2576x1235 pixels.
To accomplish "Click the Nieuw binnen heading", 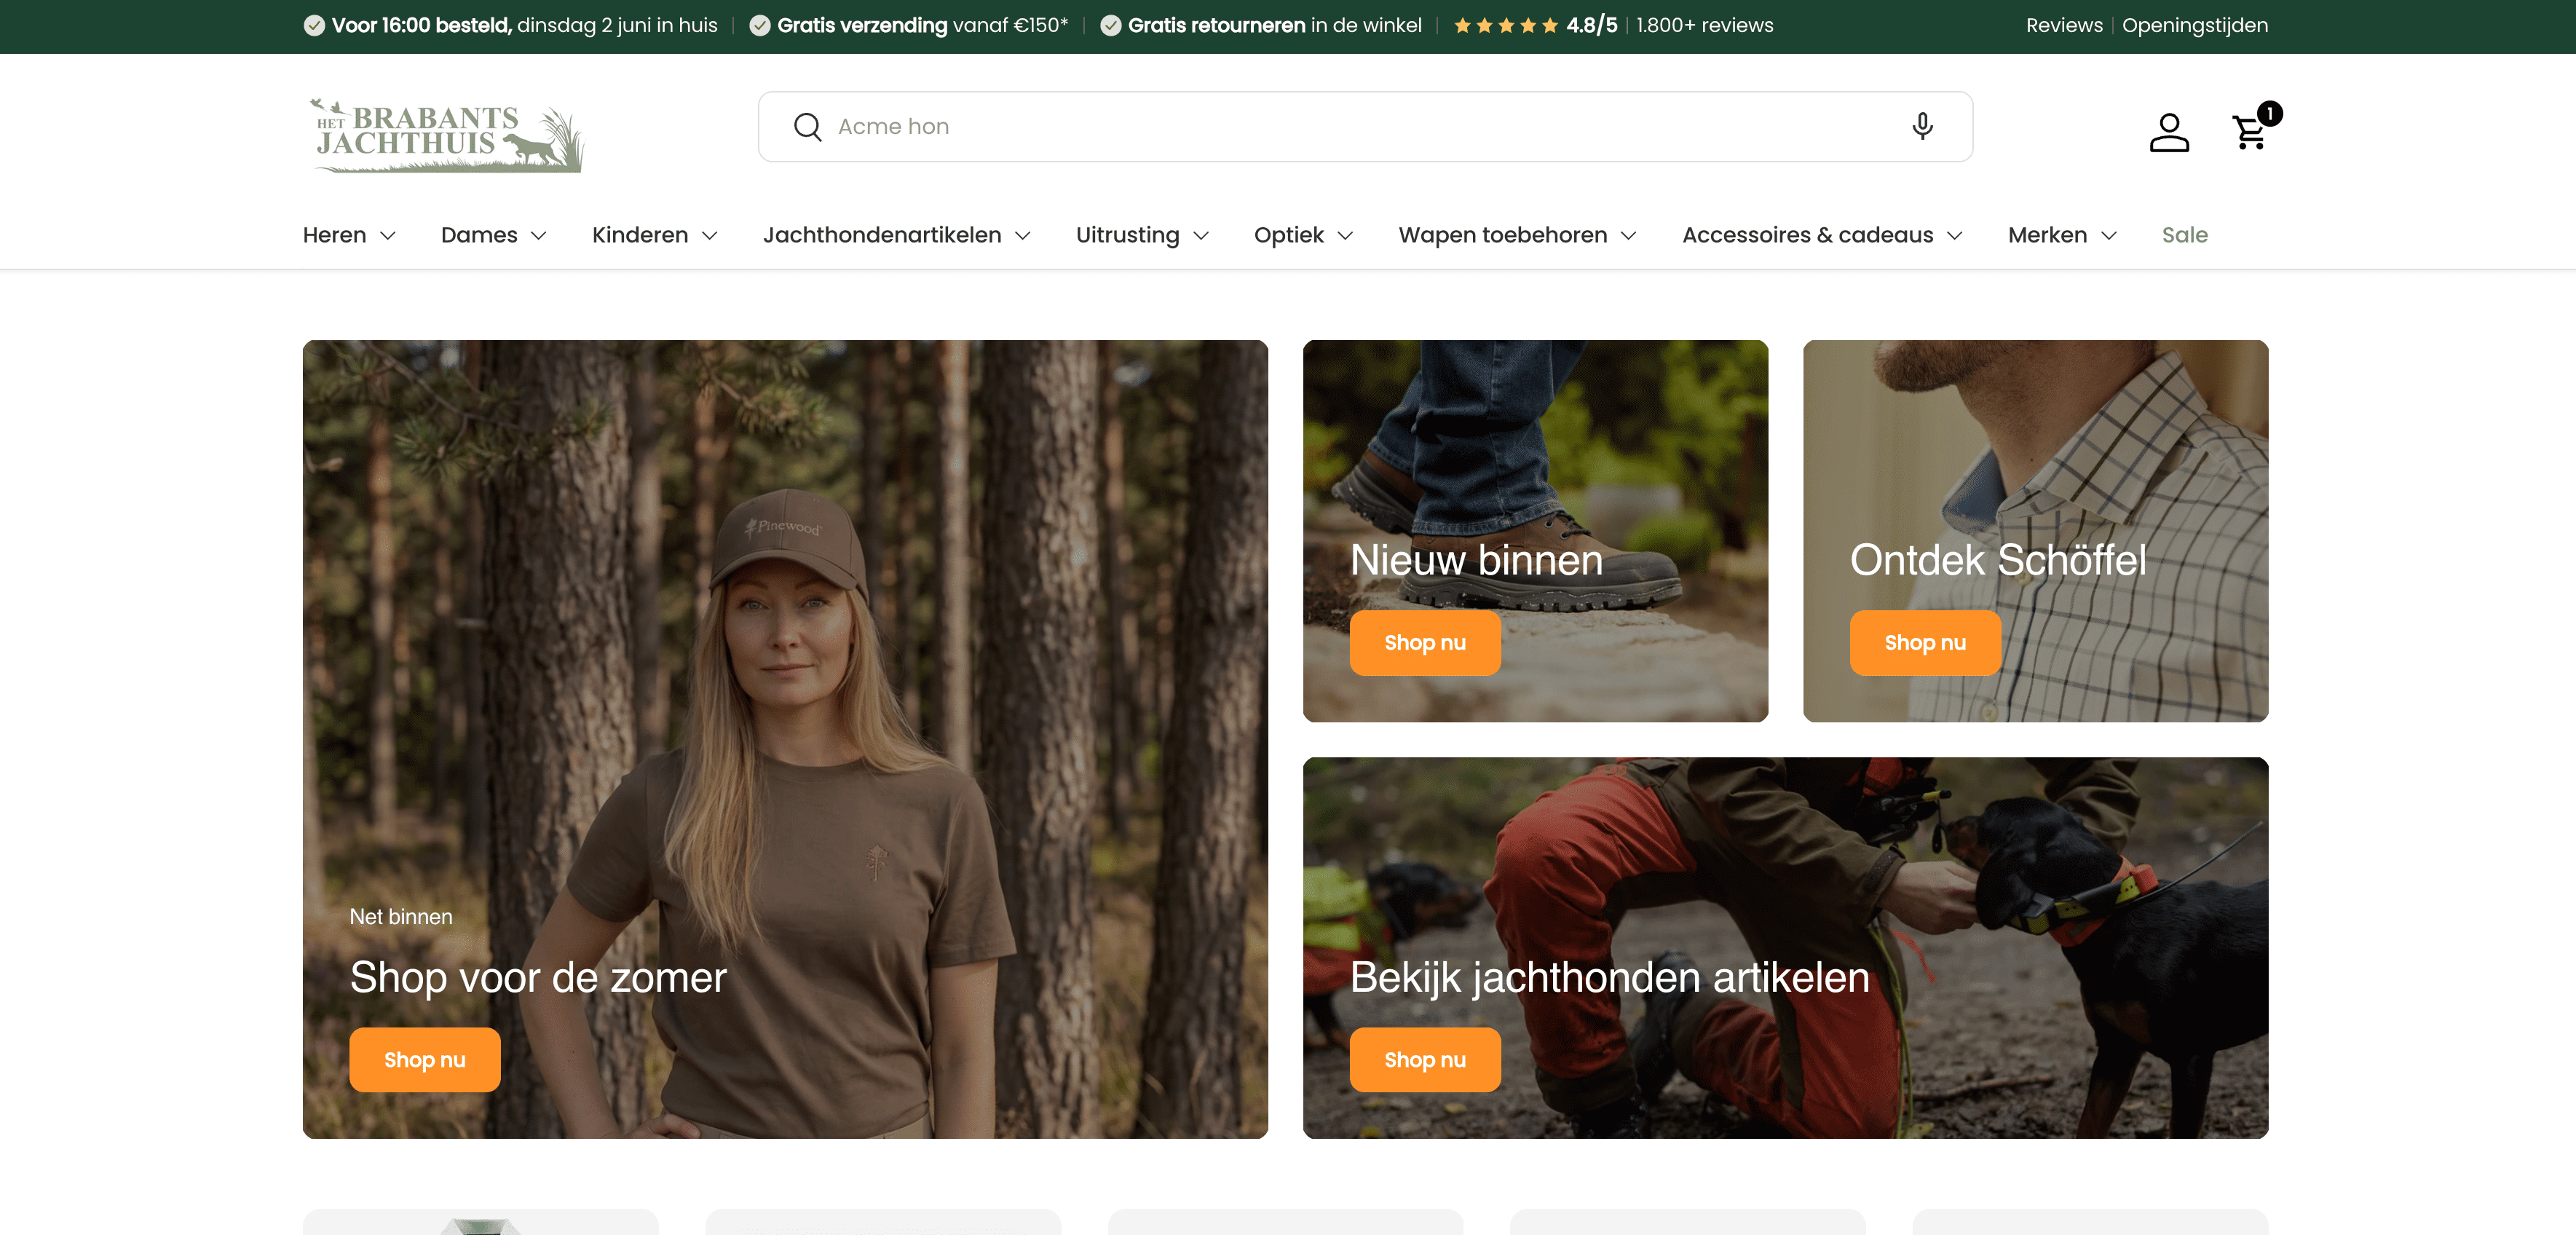I will tap(1476, 560).
